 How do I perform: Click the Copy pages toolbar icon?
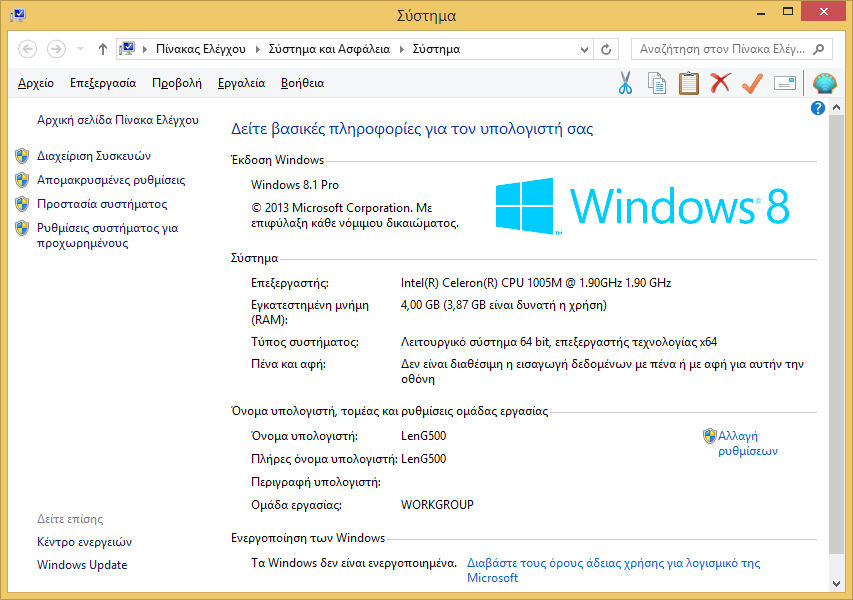[657, 83]
